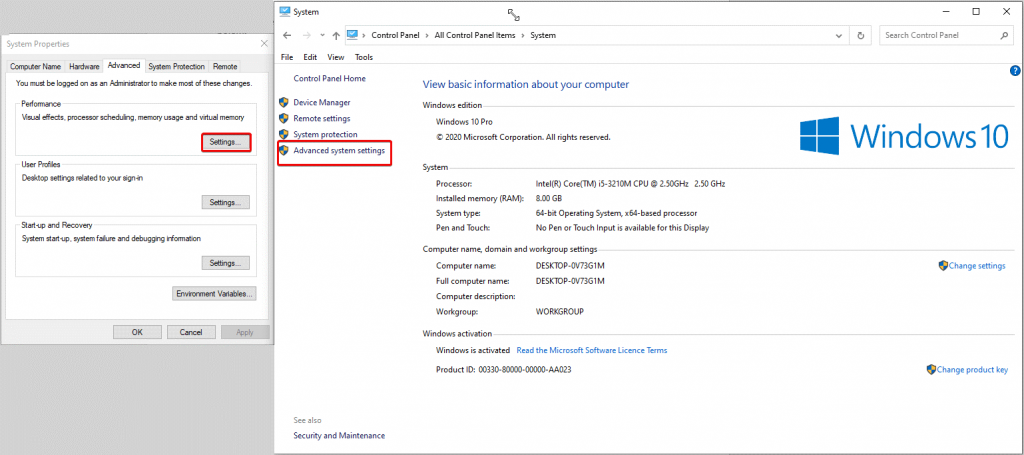Click Cancel in System Properties
Viewport: 1024px width, 455px height.
(x=191, y=332)
